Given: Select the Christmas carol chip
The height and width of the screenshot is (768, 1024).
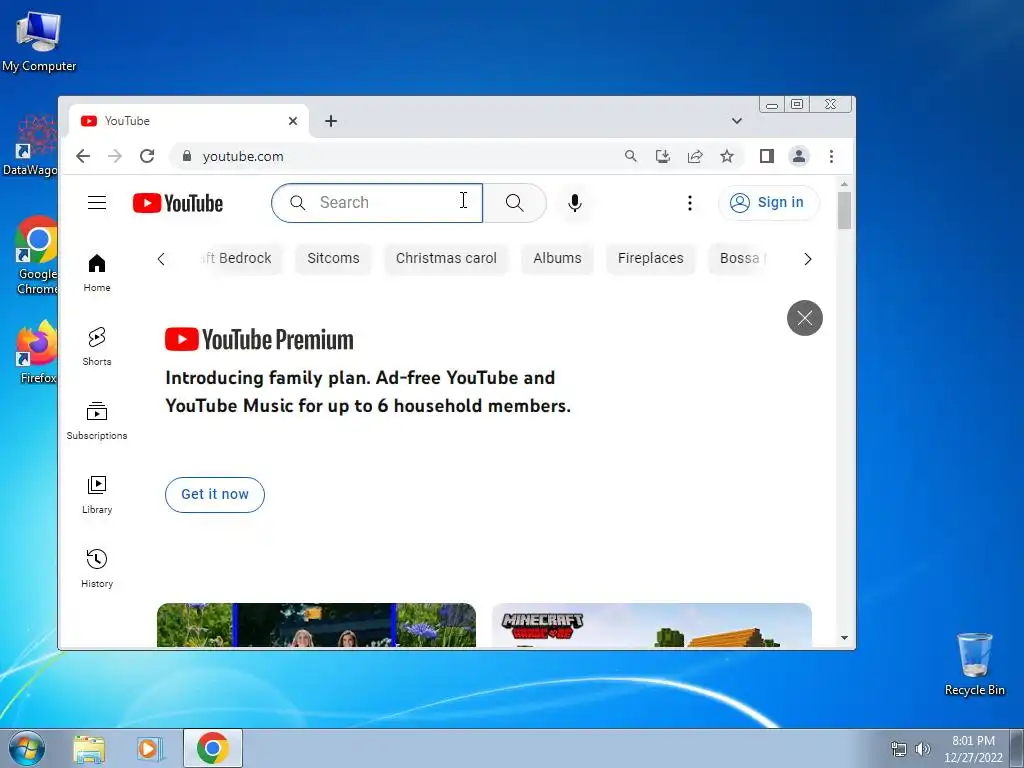Looking at the screenshot, I should pyautogui.click(x=446, y=259).
